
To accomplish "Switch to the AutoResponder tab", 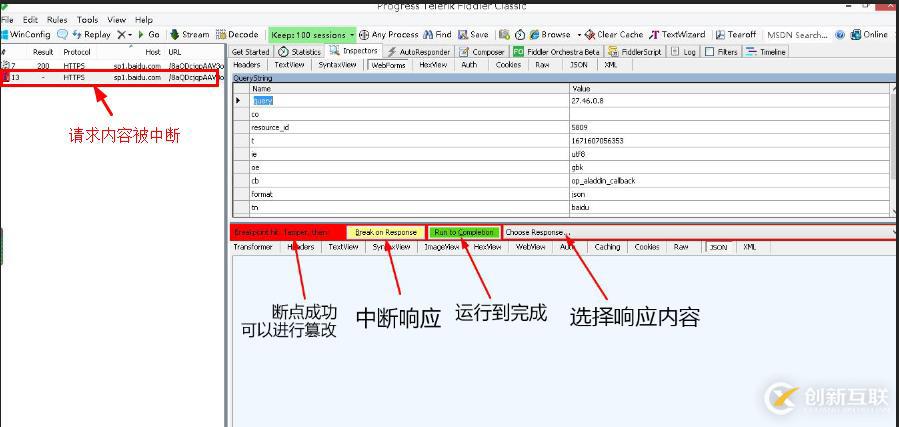I will point(419,52).
